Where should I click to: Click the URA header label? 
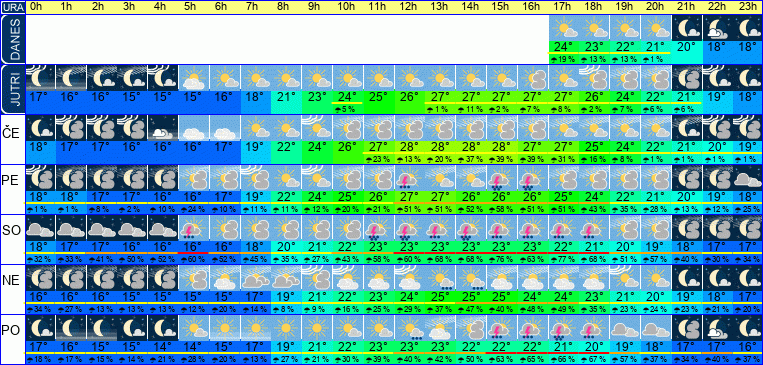click(x=13, y=7)
